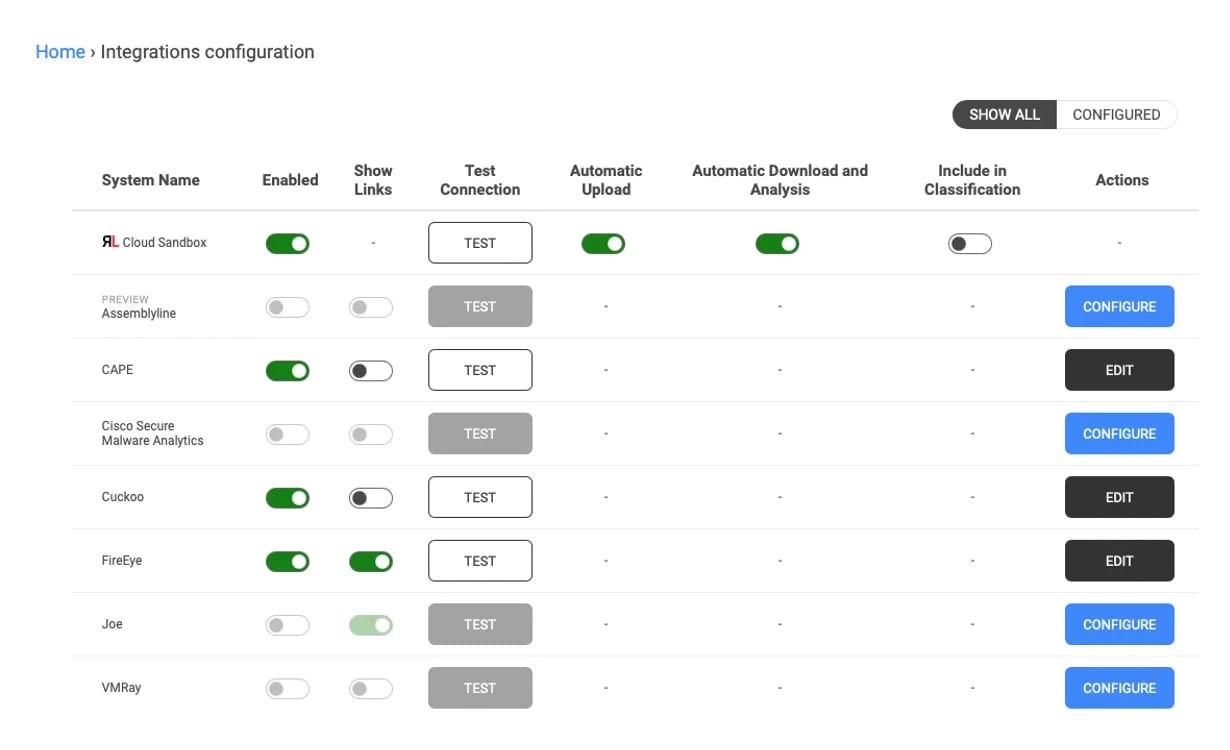Disable the FireEye Enabled toggle
The height and width of the screenshot is (750, 1230).
pyautogui.click(x=288, y=562)
